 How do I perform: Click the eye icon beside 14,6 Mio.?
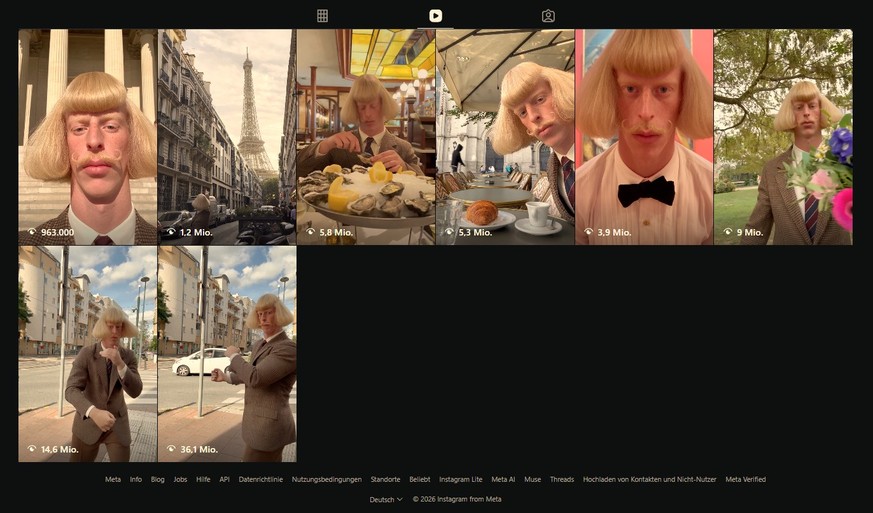(x=32, y=449)
